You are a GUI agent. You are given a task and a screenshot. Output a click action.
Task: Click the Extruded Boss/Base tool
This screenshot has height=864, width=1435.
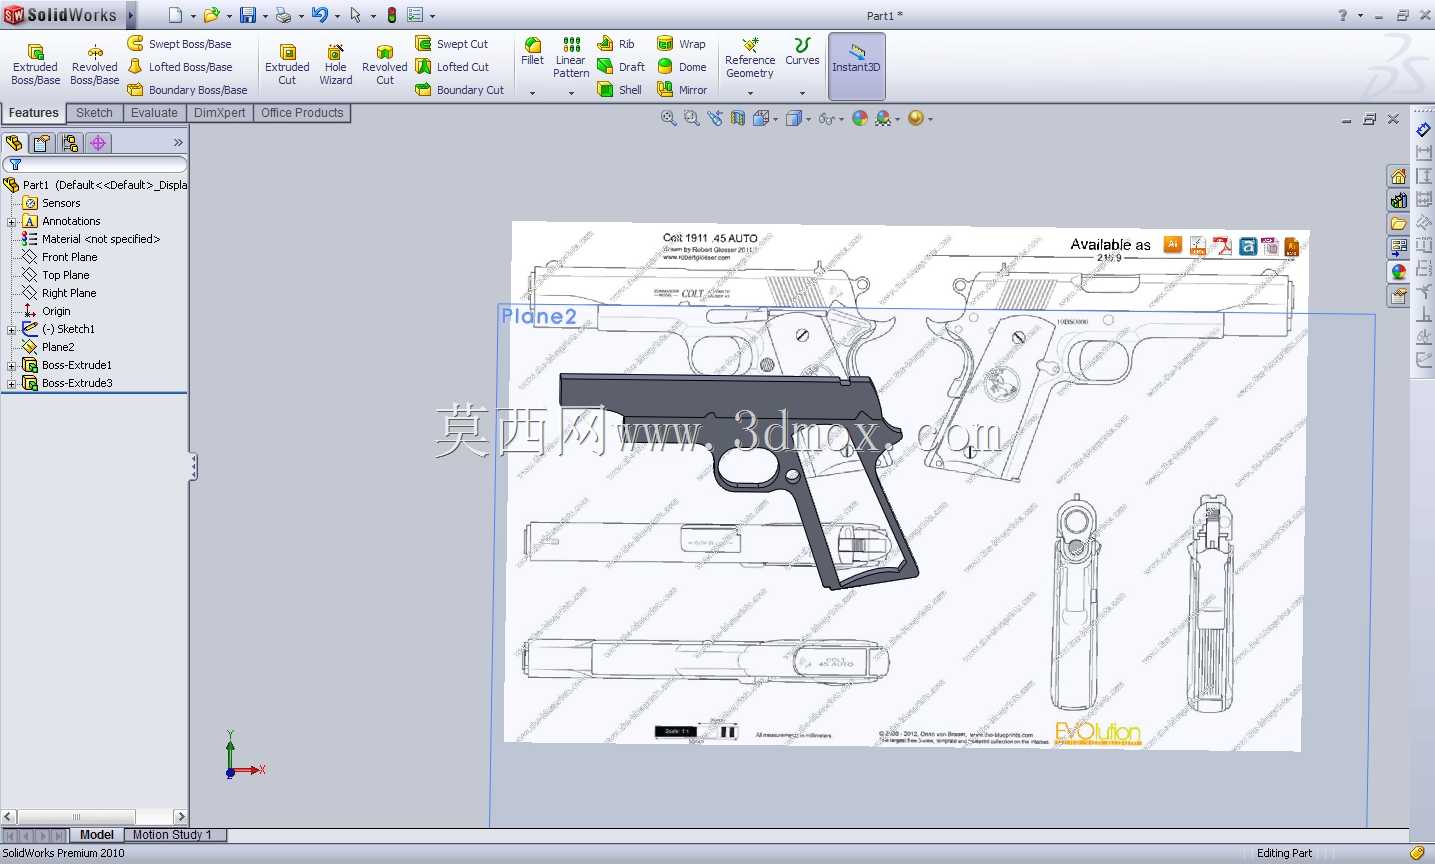(36, 65)
